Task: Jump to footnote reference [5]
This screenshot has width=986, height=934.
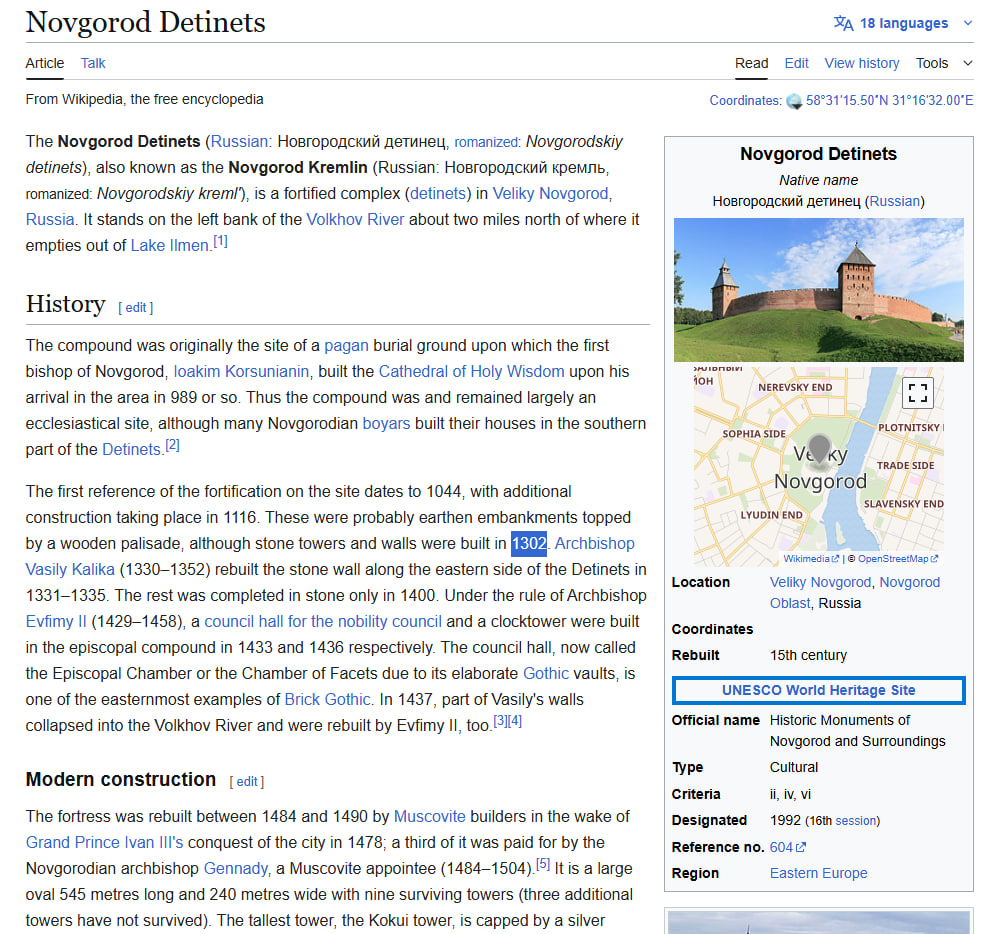Action: click(x=543, y=864)
